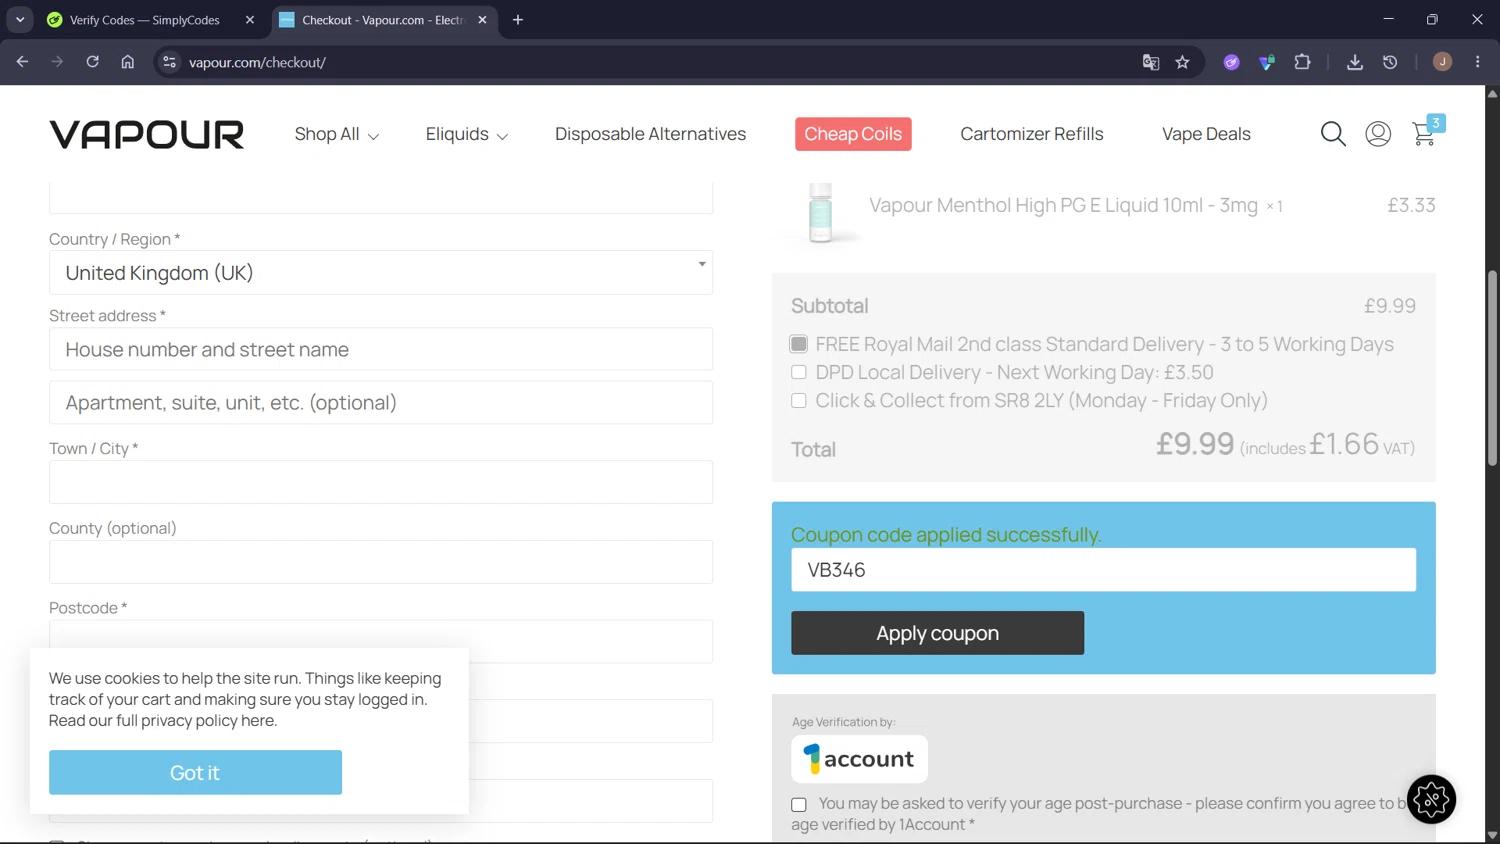Click the Vapour Menthol High PG product name
This screenshot has width=1500, height=844.
tap(1063, 205)
